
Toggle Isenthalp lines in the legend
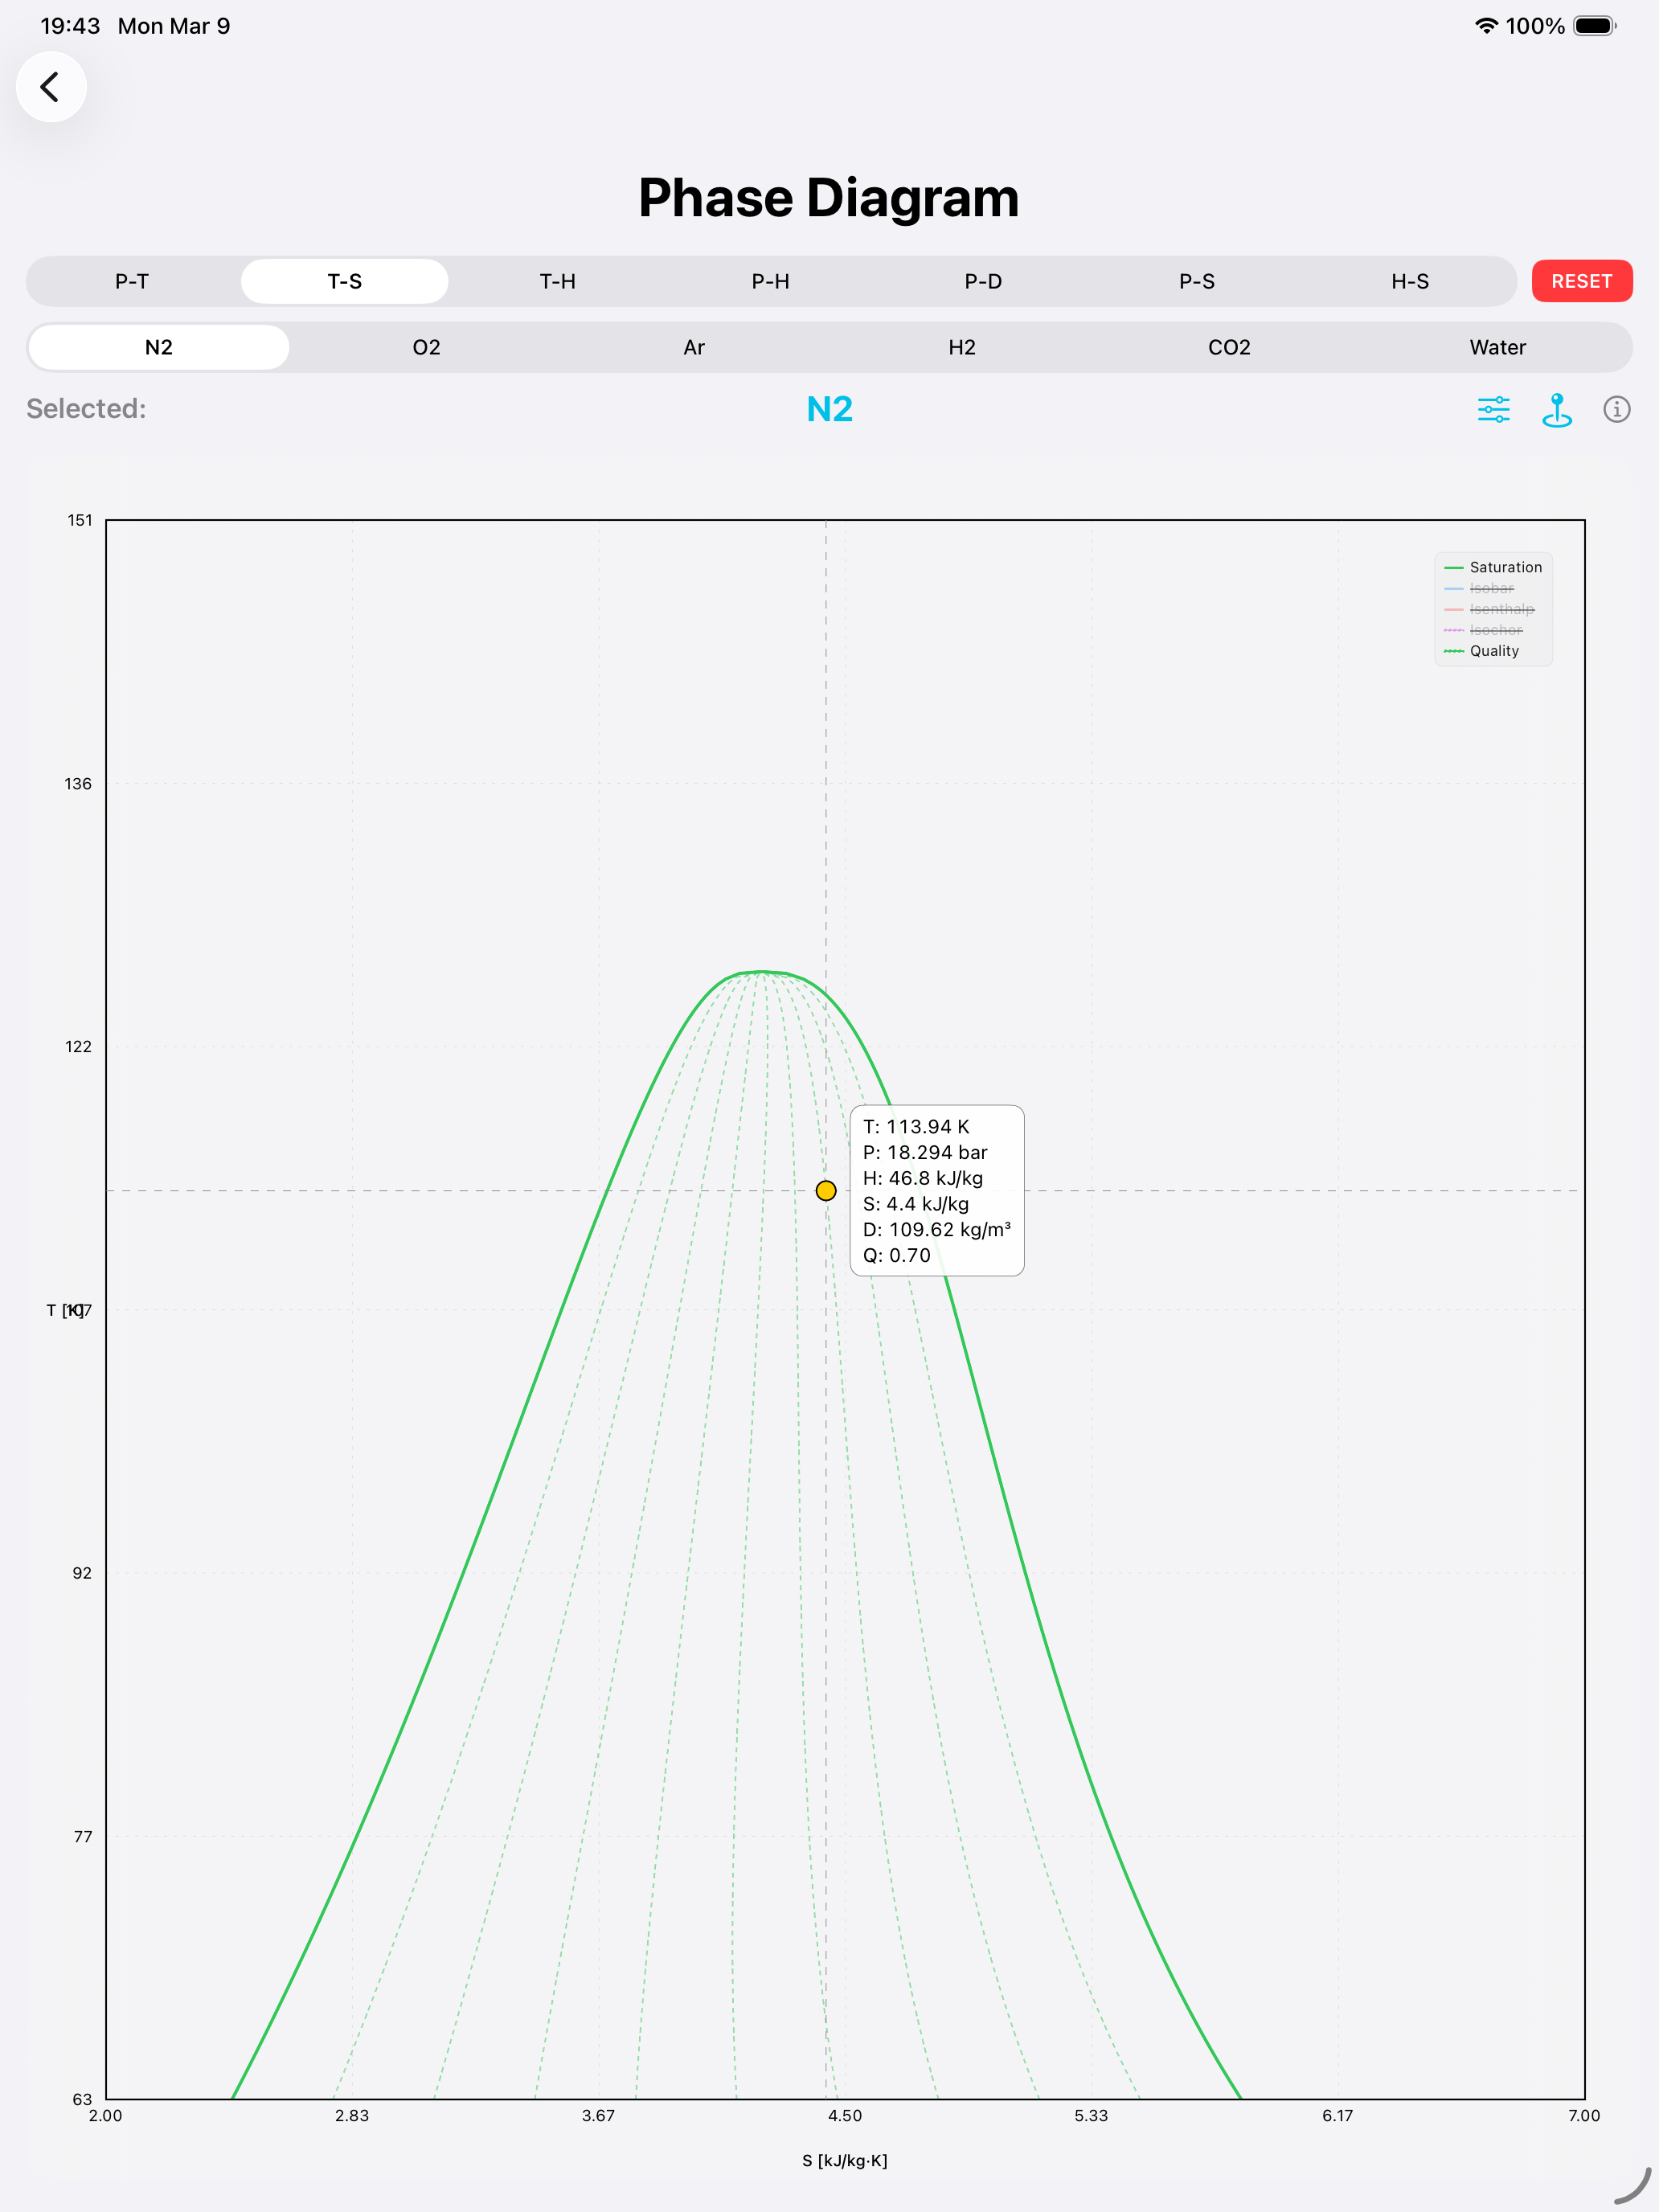tap(1501, 609)
